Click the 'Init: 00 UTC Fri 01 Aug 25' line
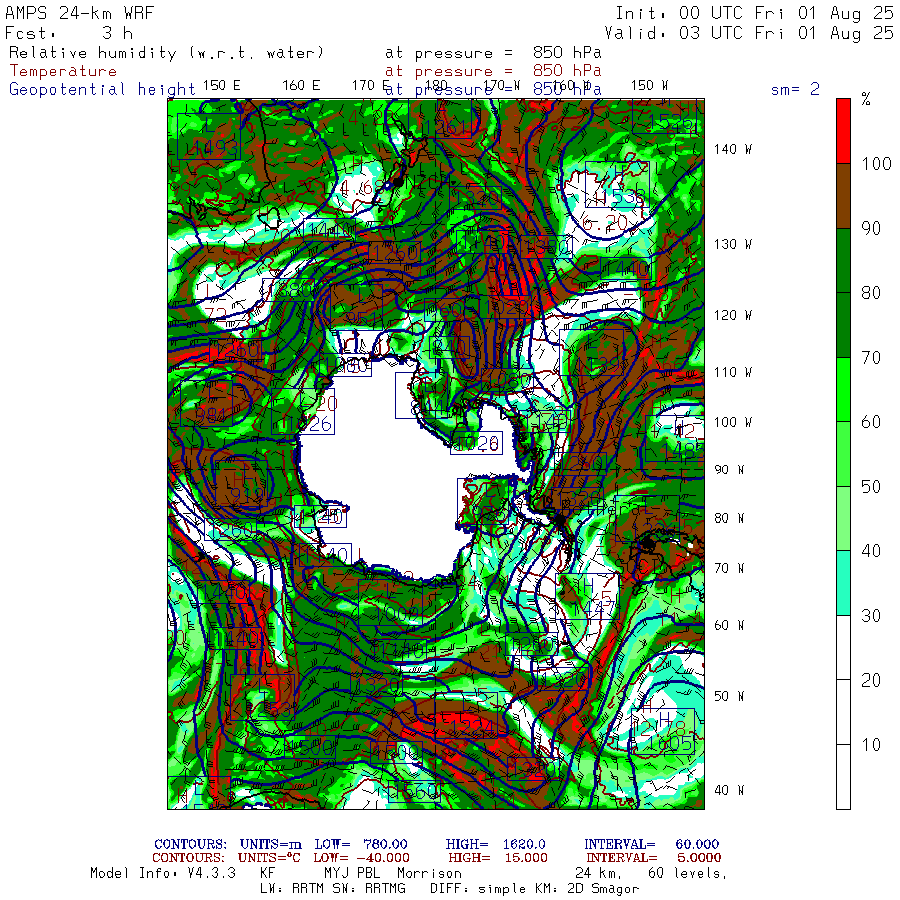 (x=754, y=13)
